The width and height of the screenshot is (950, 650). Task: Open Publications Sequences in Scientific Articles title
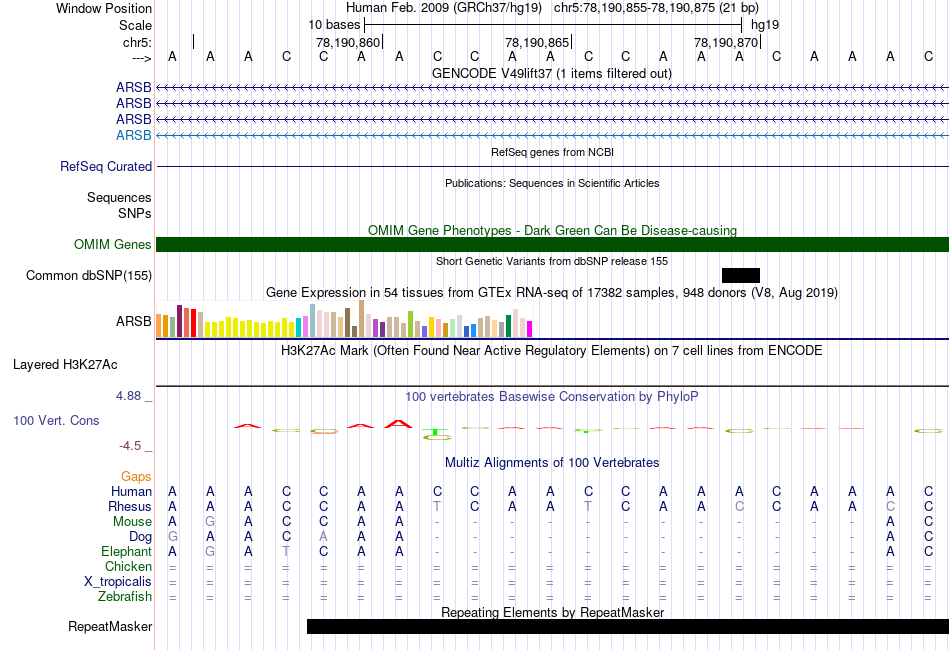[x=552, y=183]
